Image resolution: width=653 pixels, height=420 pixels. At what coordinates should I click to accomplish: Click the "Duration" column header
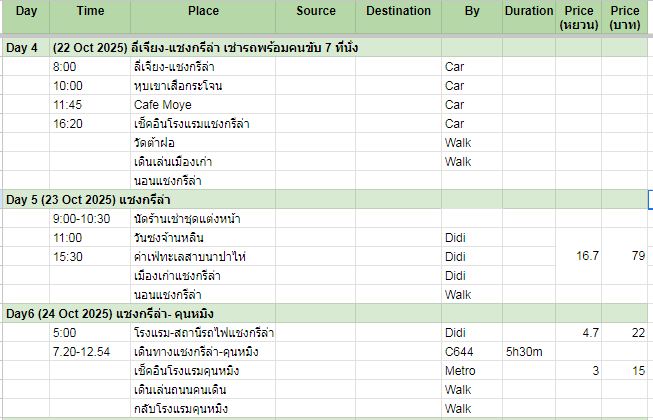(x=528, y=11)
